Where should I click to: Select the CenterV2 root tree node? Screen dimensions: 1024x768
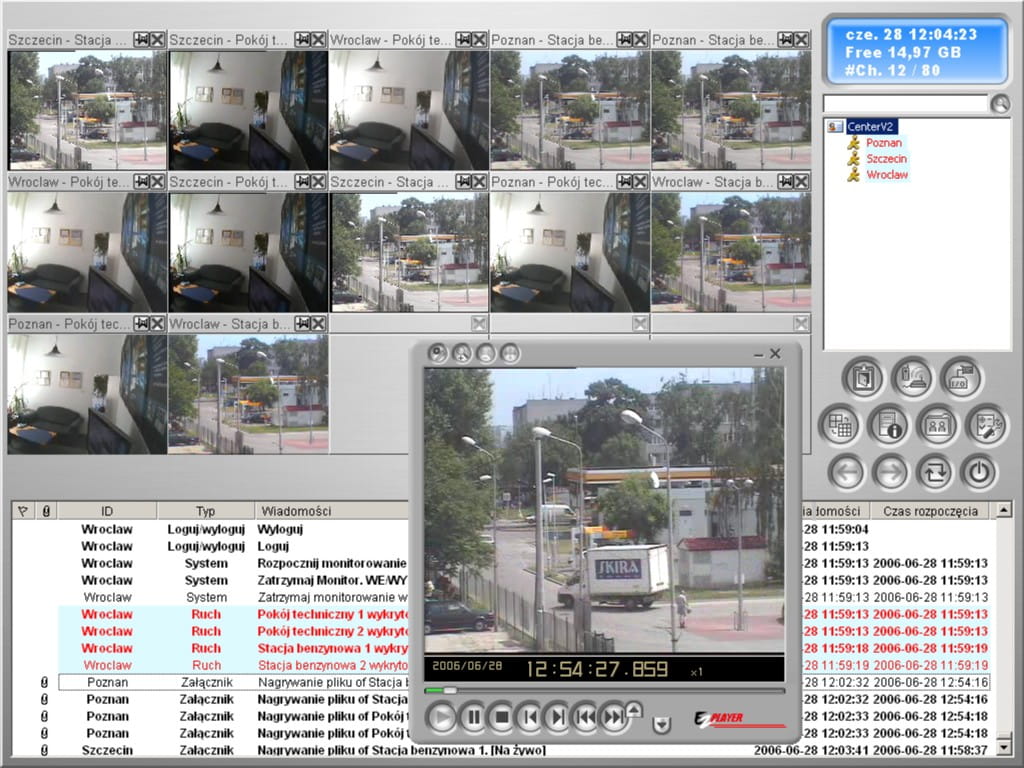coord(870,127)
